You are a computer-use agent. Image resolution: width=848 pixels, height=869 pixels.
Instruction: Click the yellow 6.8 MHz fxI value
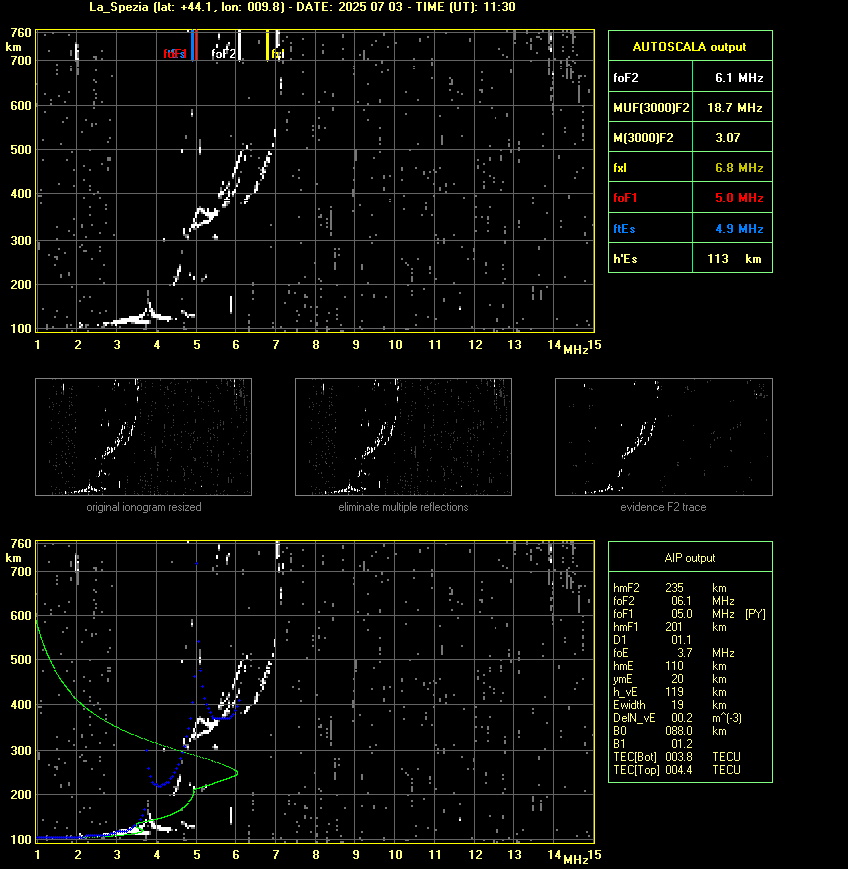[739, 167]
